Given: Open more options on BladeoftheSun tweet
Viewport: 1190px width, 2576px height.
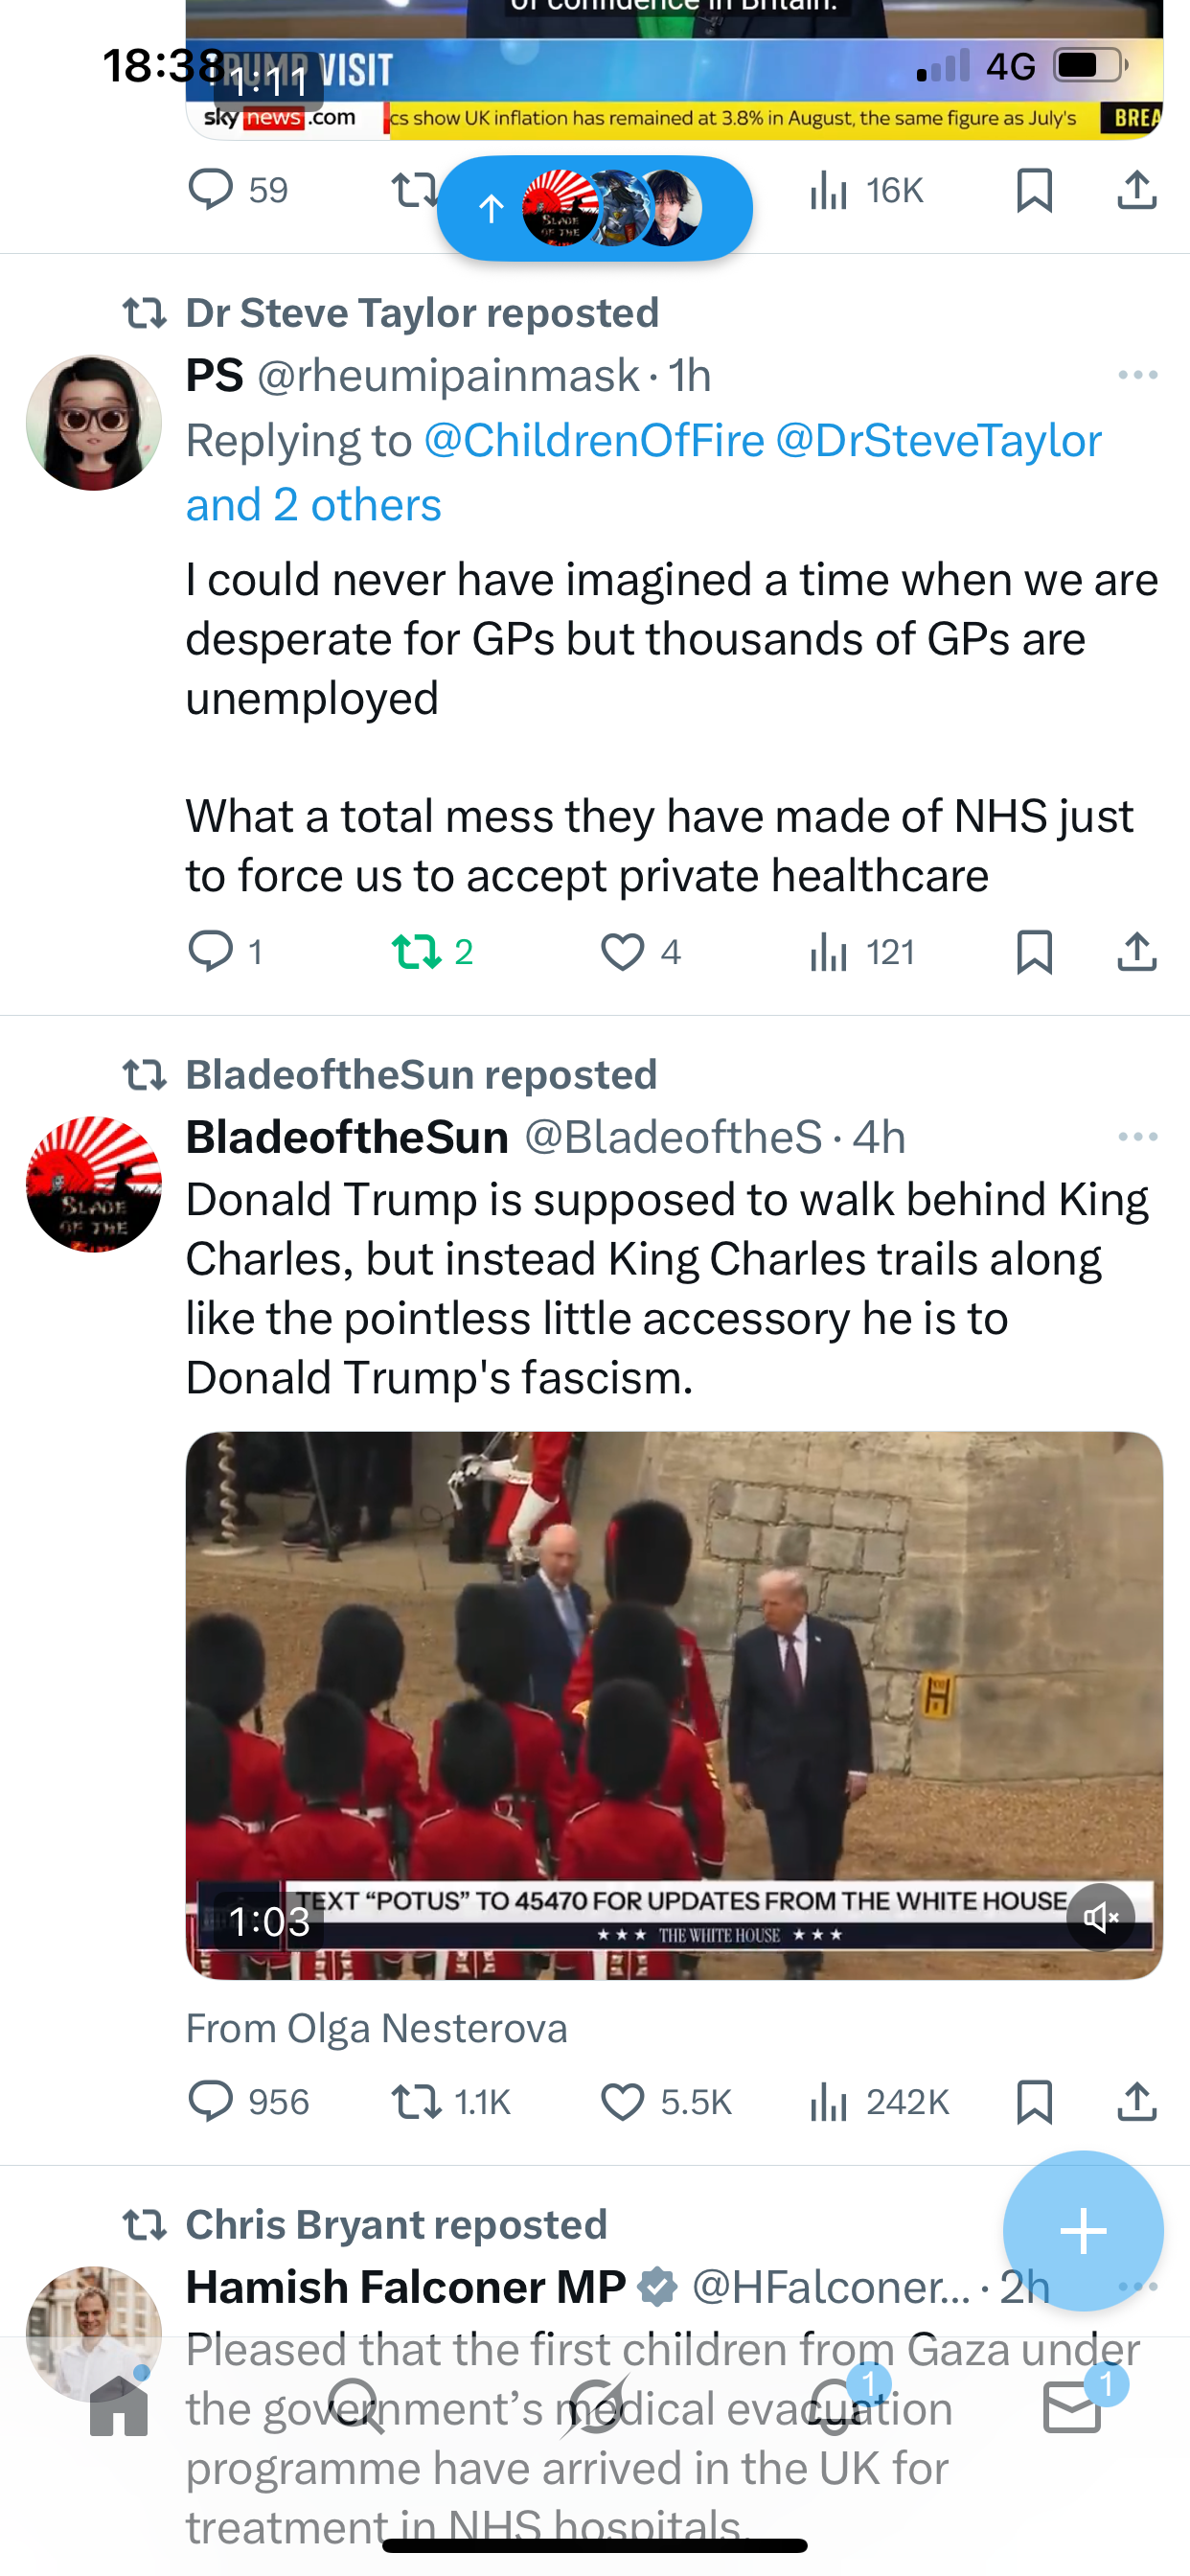Looking at the screenshot, I should 1137,1138.
